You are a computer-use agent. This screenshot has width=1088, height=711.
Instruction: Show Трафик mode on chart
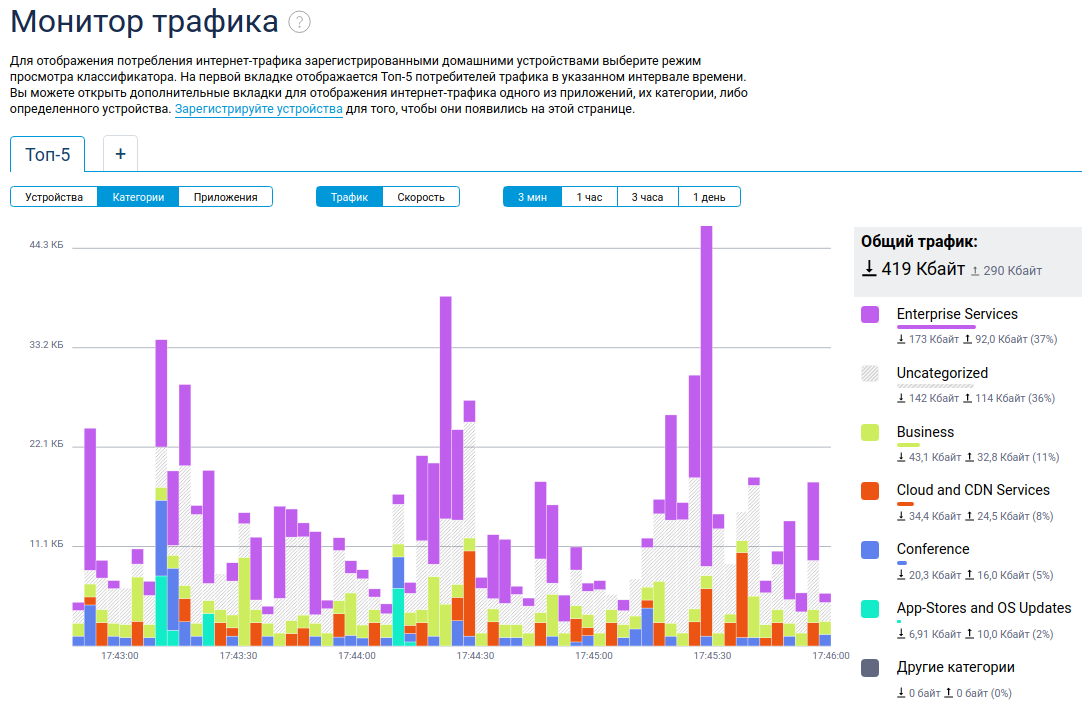point(350,197)
